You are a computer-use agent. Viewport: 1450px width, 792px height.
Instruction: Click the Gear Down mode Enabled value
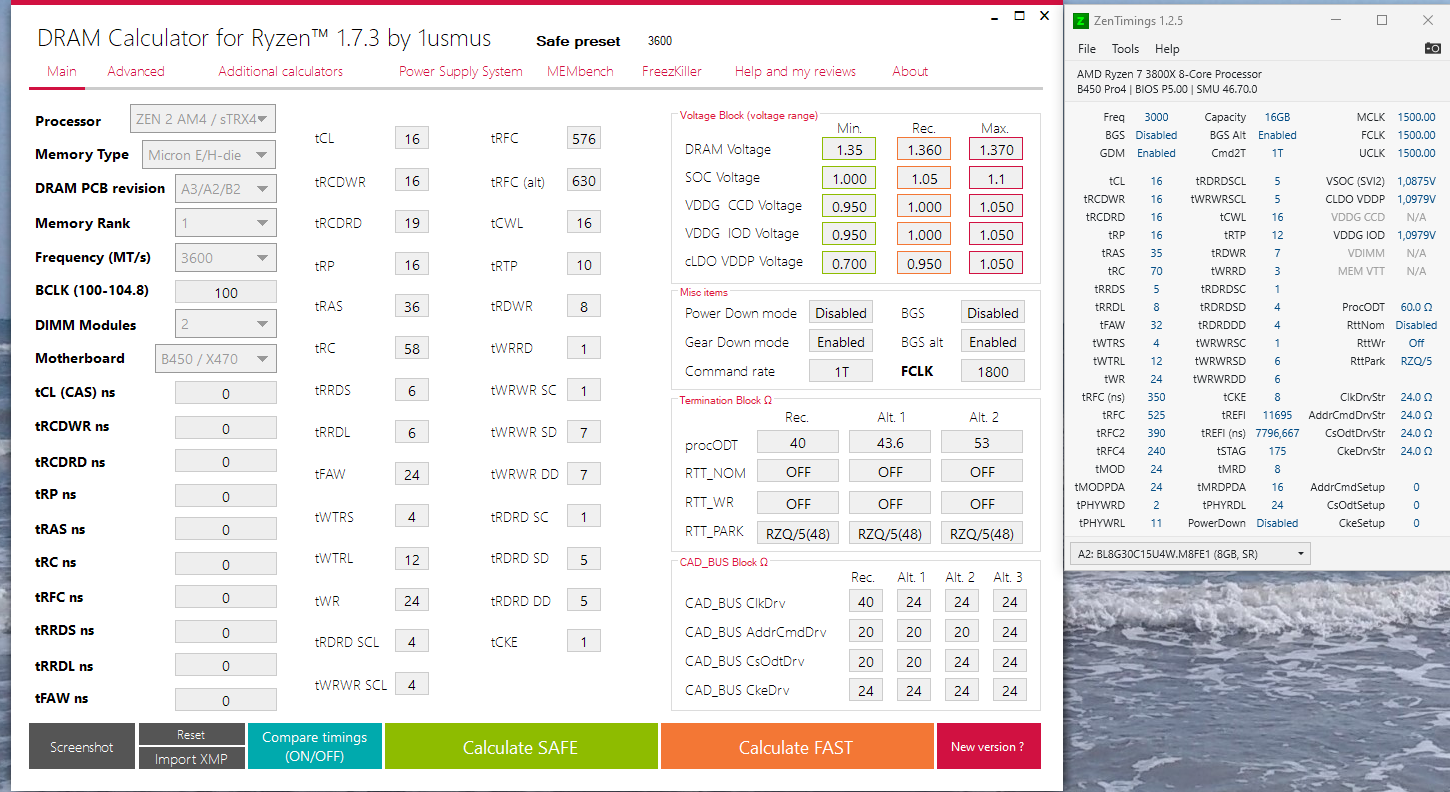coord(841,342)
